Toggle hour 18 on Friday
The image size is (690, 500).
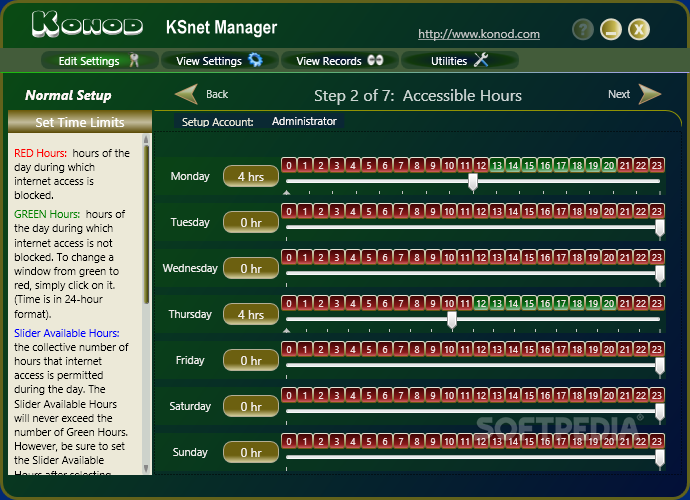577,349
